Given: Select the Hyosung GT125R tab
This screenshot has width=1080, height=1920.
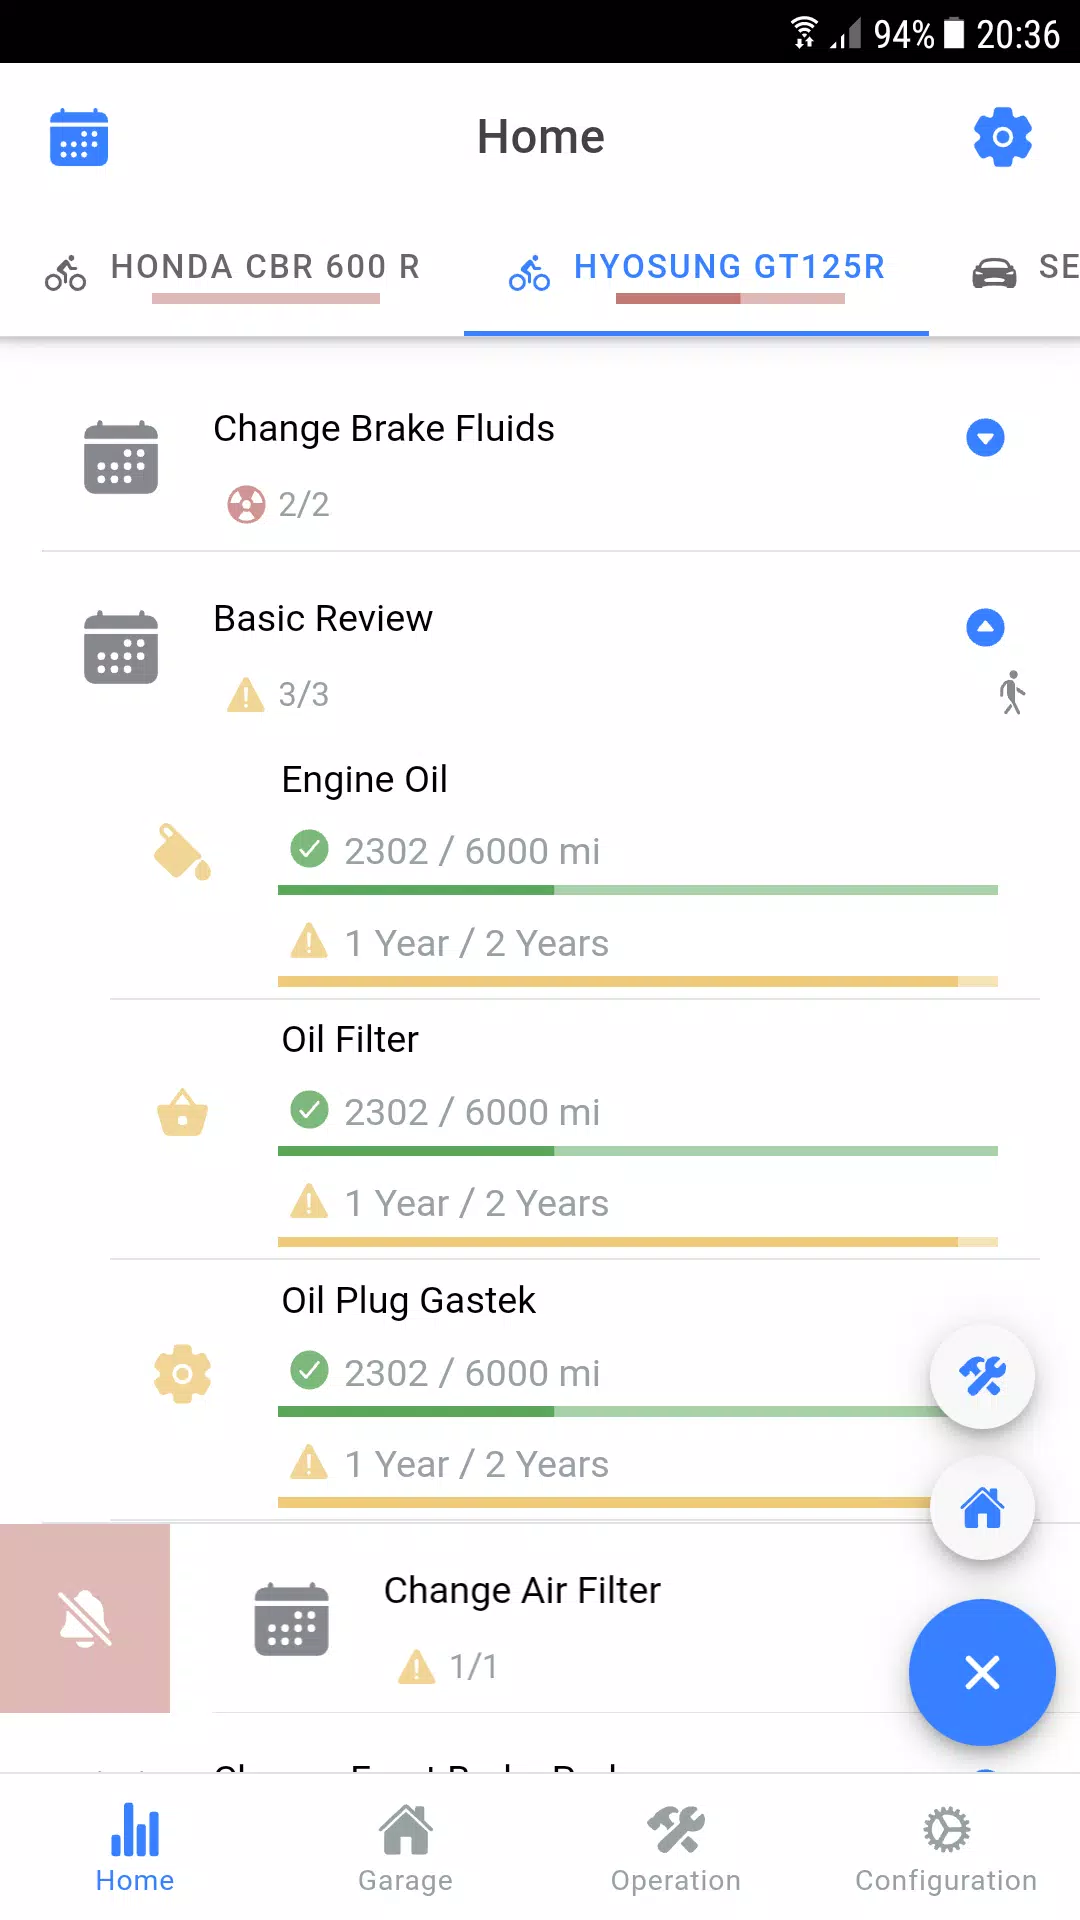Looking at the screenshot, I should coord(696,270).
